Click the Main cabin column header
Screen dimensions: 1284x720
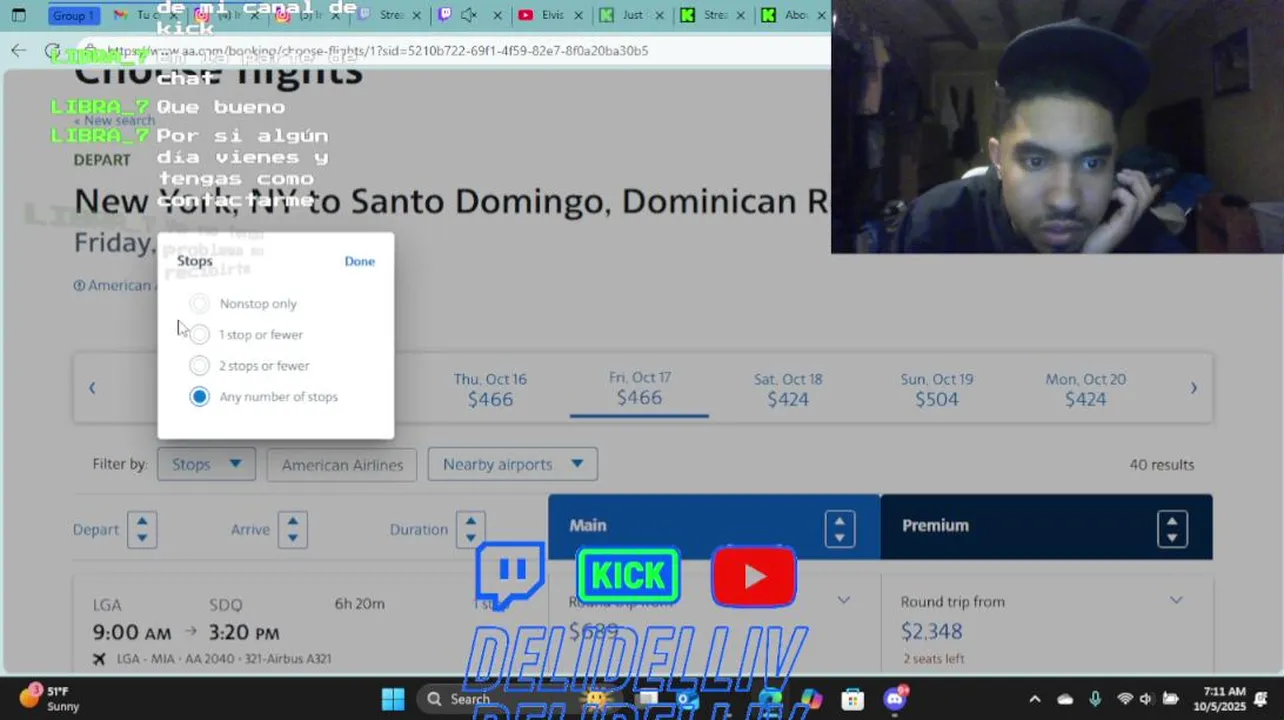tap(714, 526)
